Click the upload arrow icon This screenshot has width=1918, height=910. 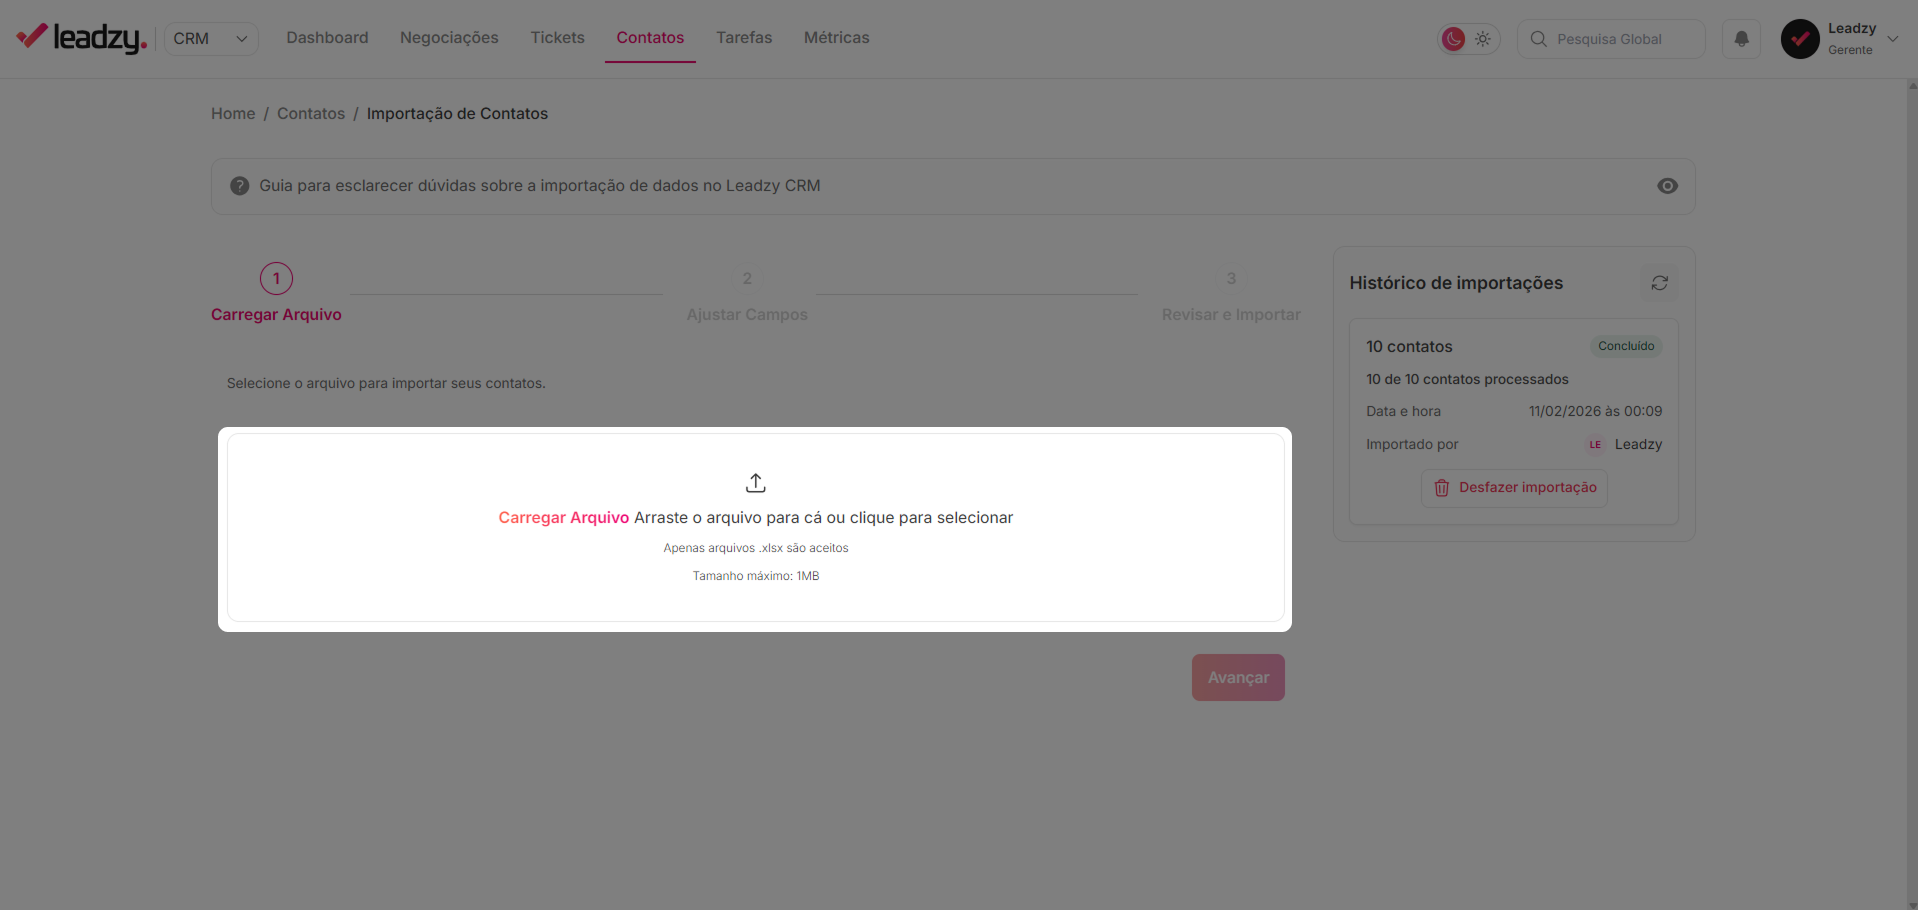(756, 483)
